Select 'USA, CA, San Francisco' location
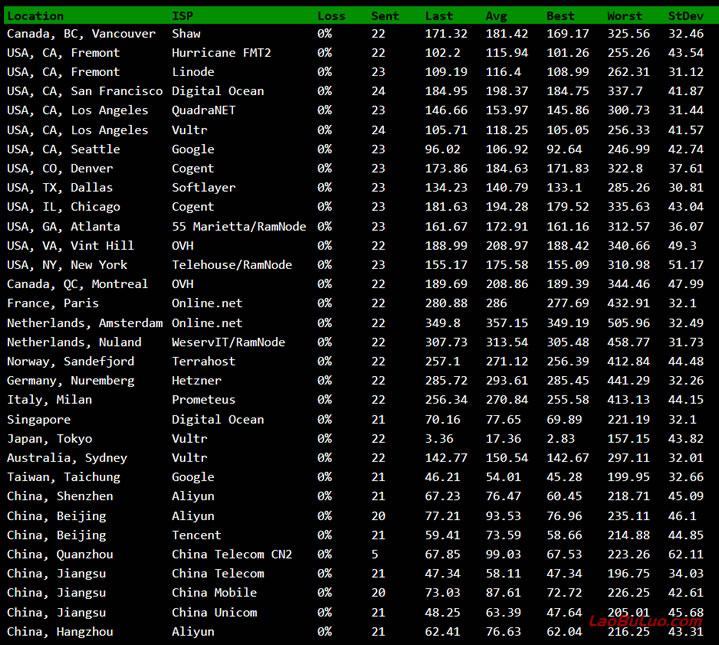This screenshot has width=719, height=645. point(85,91)
